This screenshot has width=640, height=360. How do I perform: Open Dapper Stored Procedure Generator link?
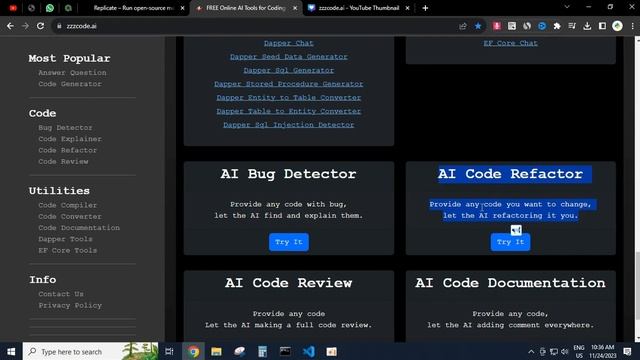[x=289, y=84]
